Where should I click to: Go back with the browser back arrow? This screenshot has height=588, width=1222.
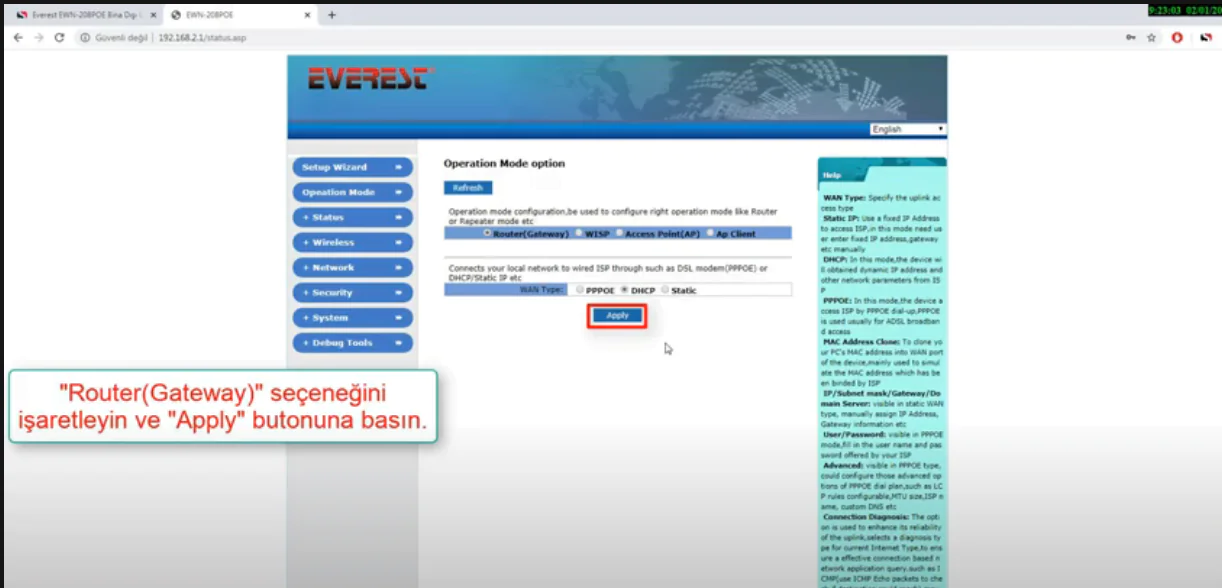(x=18, y=37)
